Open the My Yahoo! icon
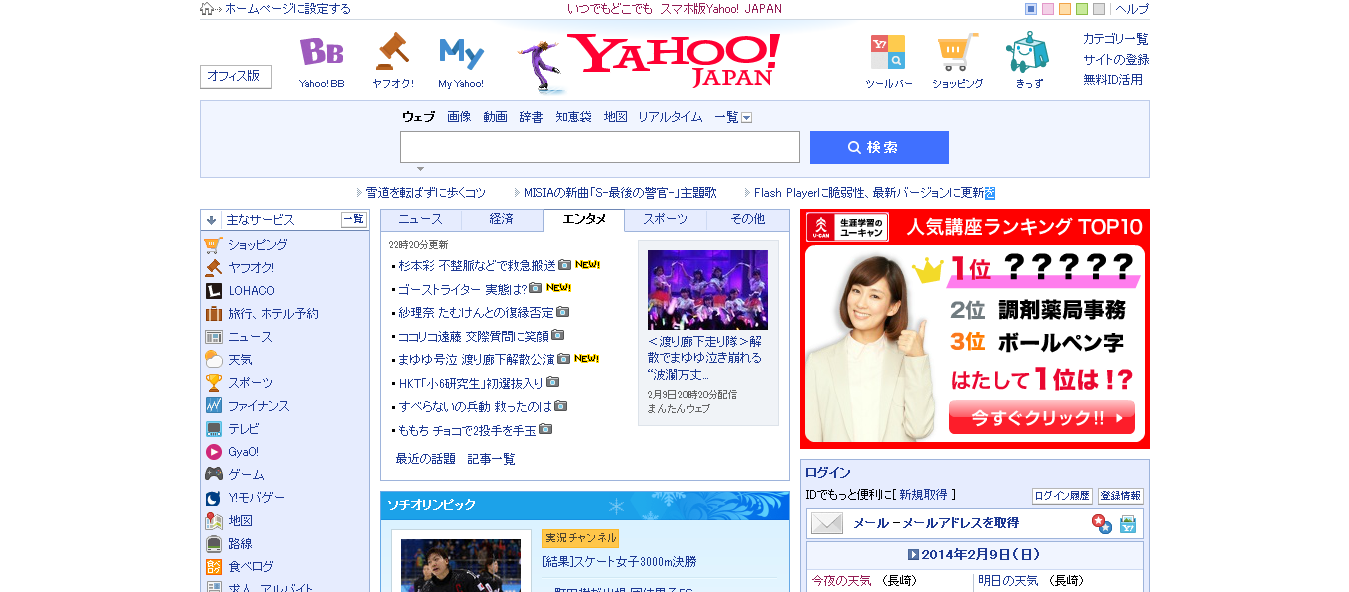This screenshot has width=1349, height=592. [x=461, y=53]
